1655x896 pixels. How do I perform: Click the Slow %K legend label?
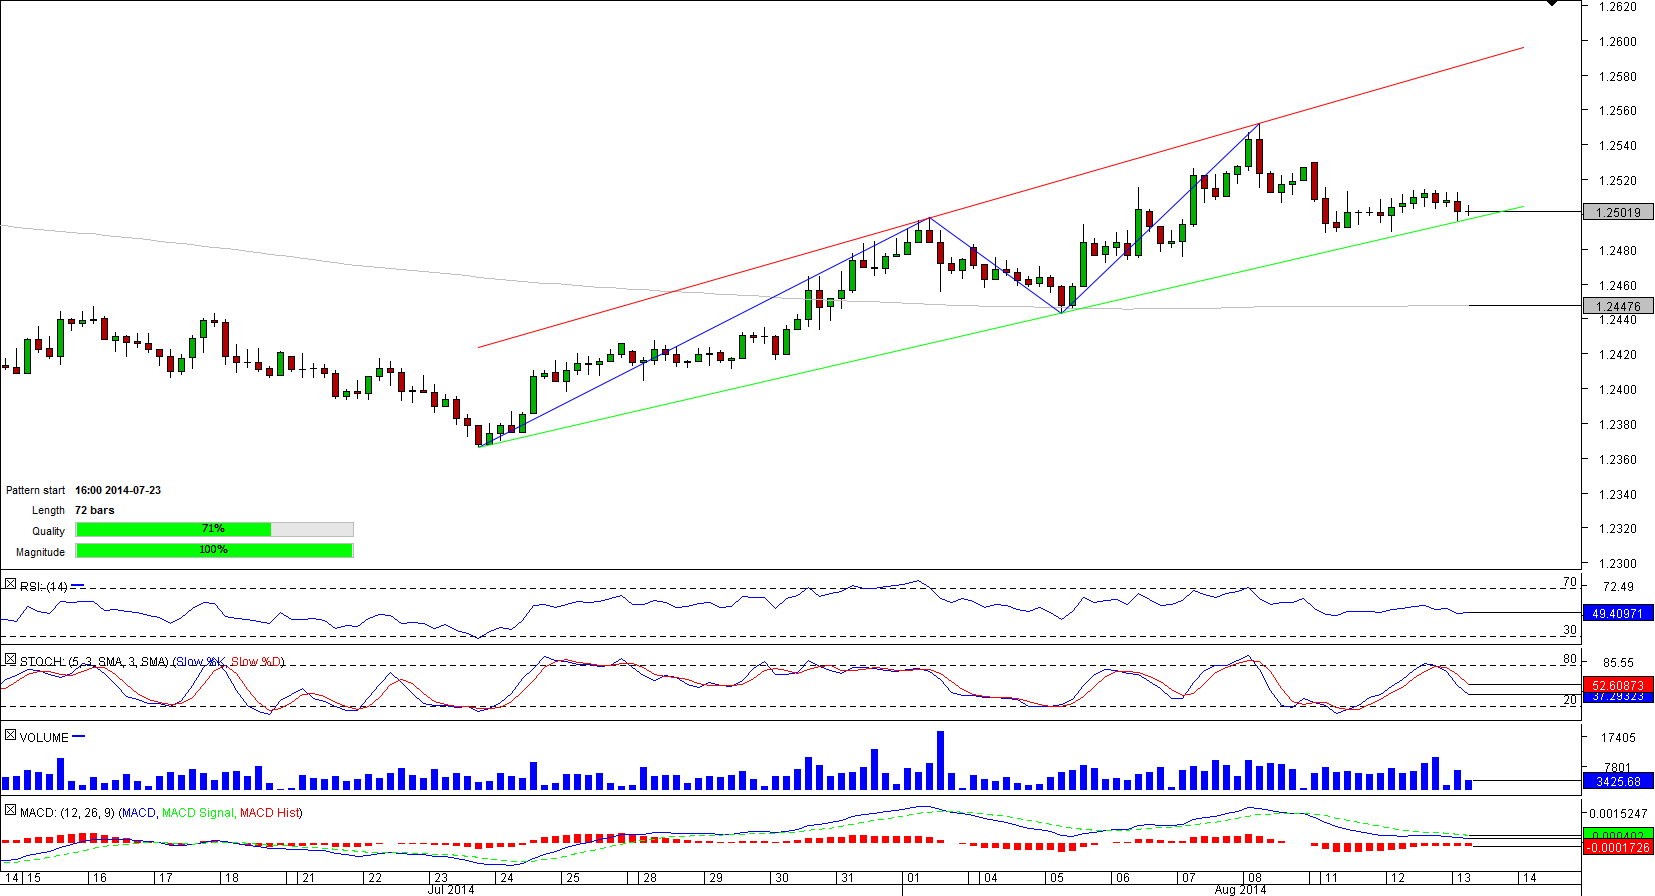pyautogui.click(x=200, y=662)
